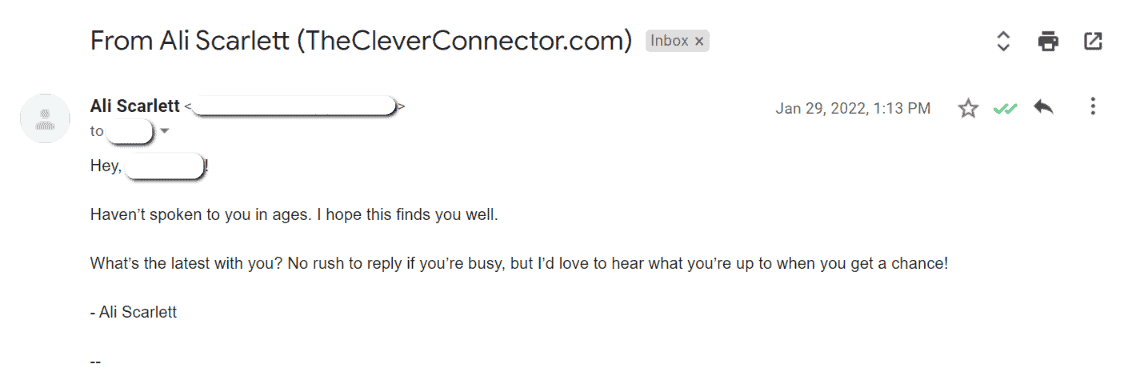Click the green double-check tracking icon

pos(1005,108)
